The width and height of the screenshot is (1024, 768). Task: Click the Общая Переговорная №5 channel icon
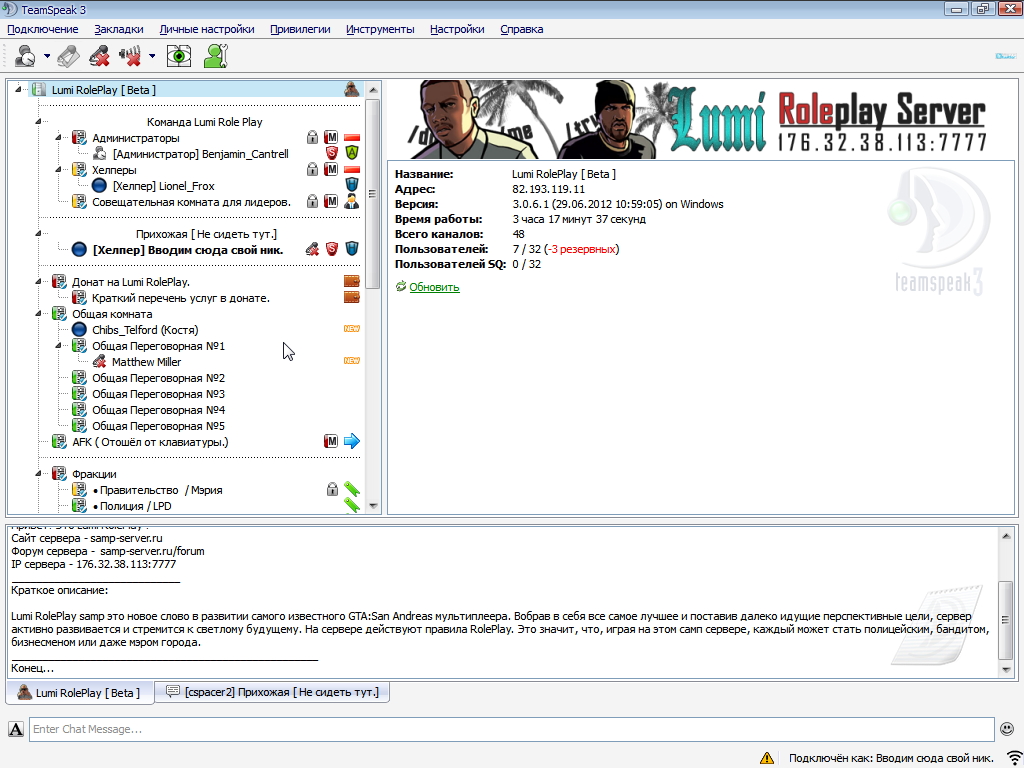coord(79,426)
